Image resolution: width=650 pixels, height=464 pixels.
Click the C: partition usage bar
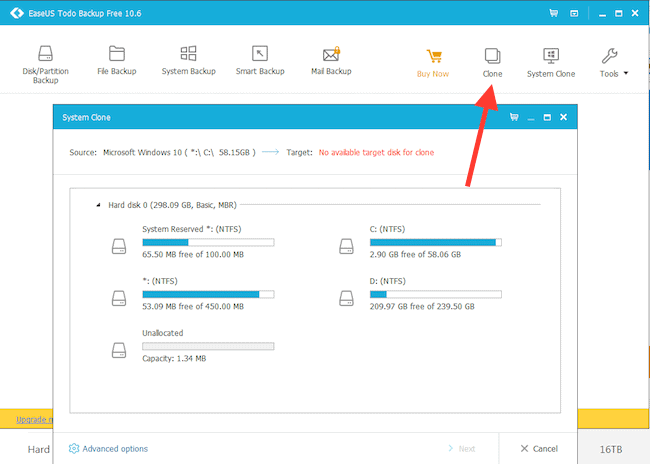tap(436, 242)
